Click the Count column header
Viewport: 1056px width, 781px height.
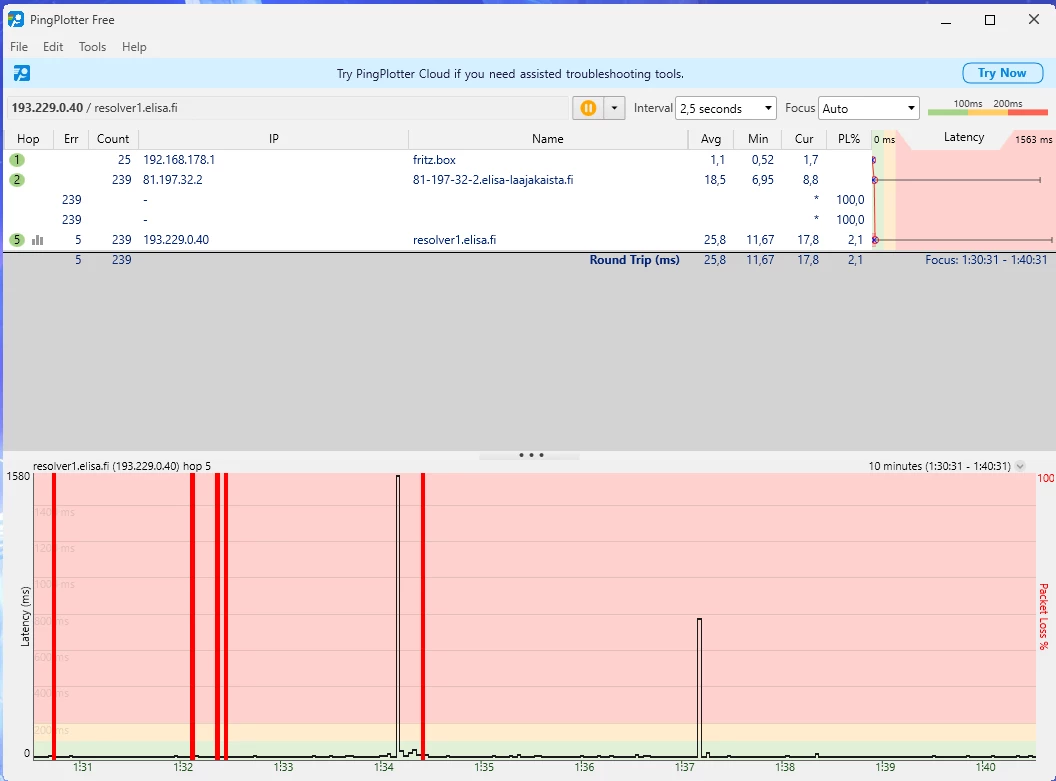pos(112,139)
